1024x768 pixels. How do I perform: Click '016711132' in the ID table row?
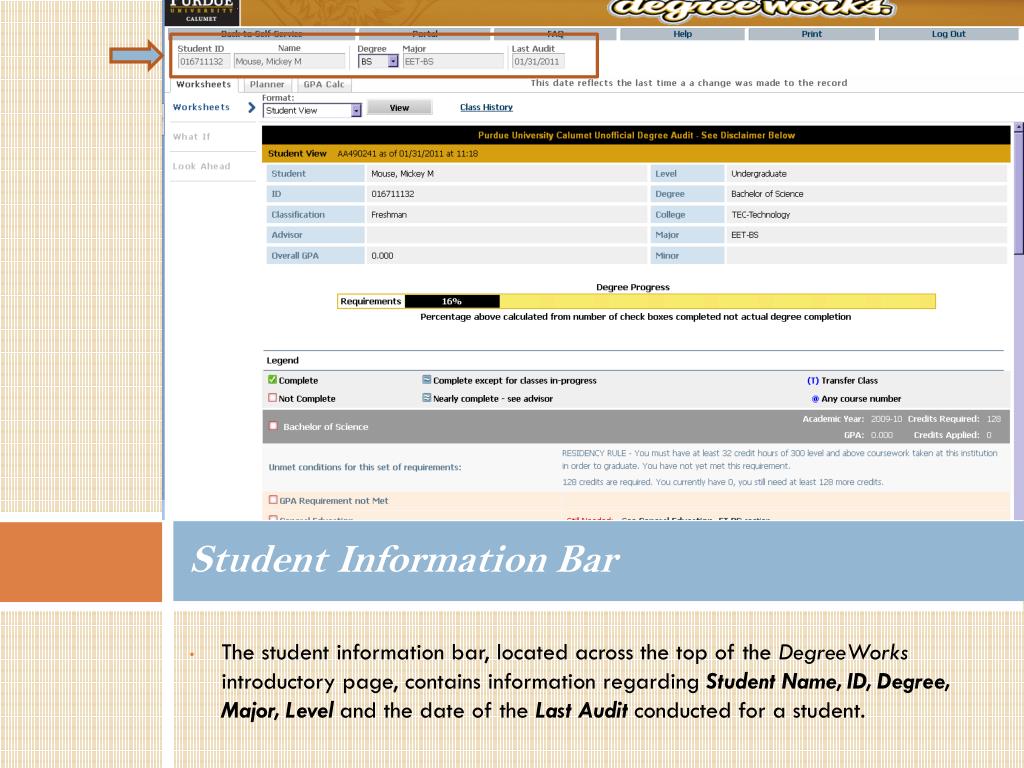392,194
